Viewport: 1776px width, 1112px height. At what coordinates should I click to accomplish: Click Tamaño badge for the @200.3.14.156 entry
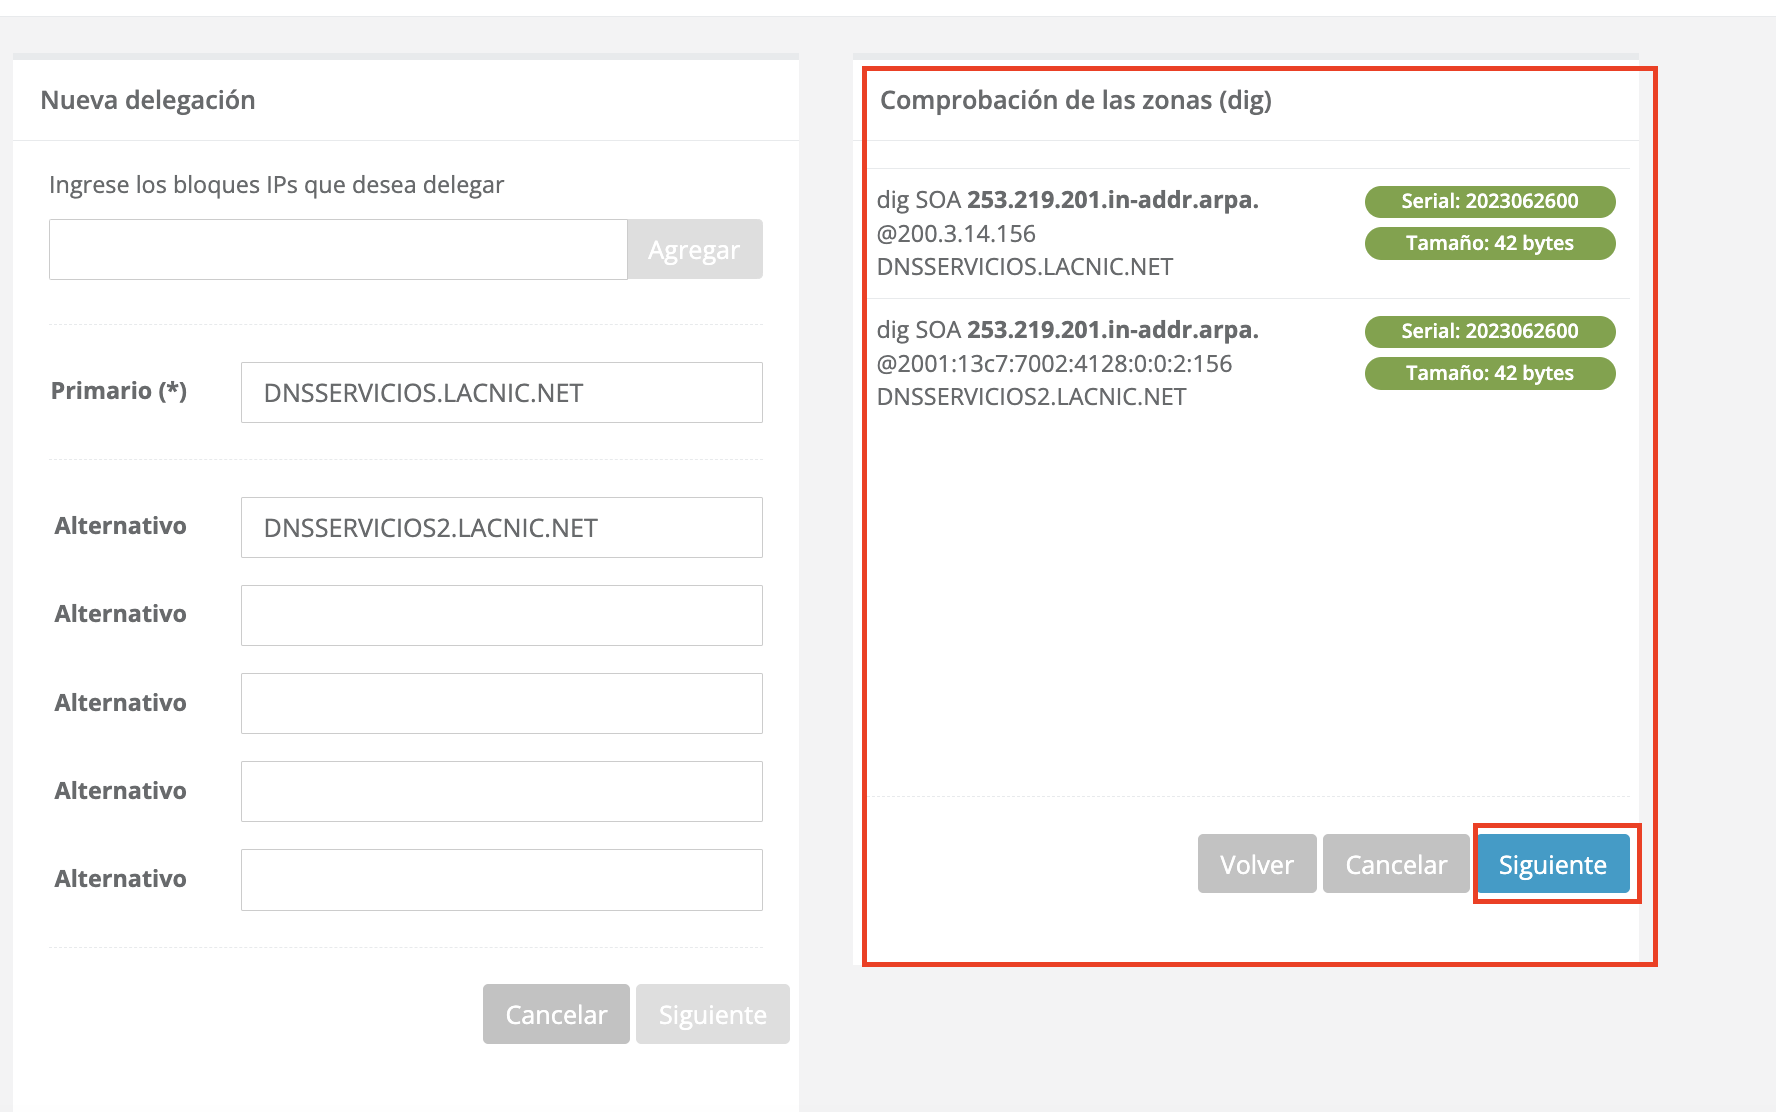(x=1489, y=243)
